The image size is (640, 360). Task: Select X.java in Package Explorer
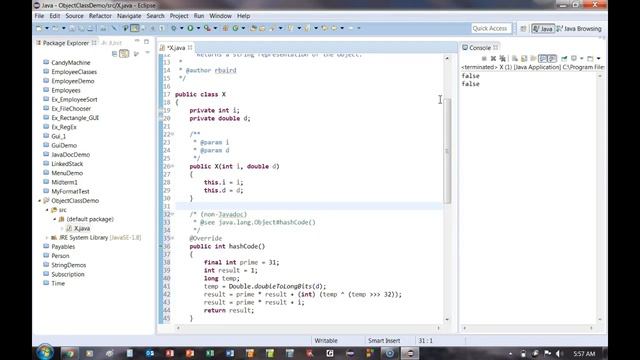coord(82,229)
